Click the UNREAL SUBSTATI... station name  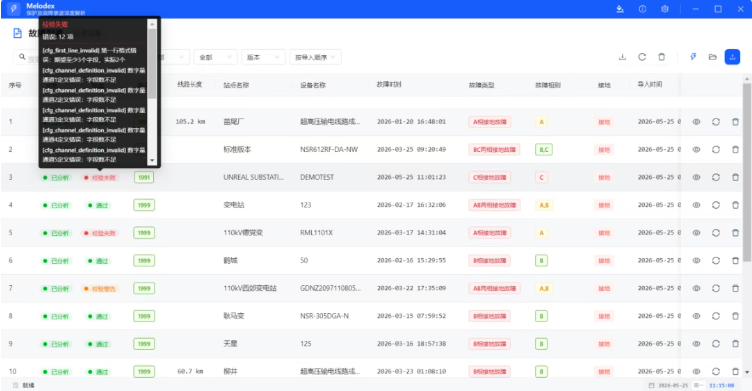(254, 178)
